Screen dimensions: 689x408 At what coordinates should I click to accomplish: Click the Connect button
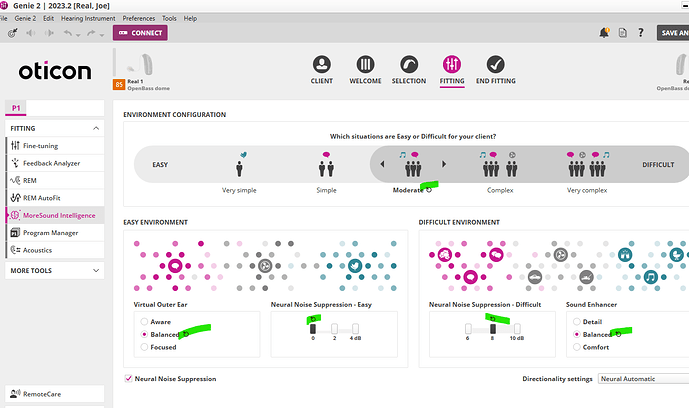click(x=140, y=33)
